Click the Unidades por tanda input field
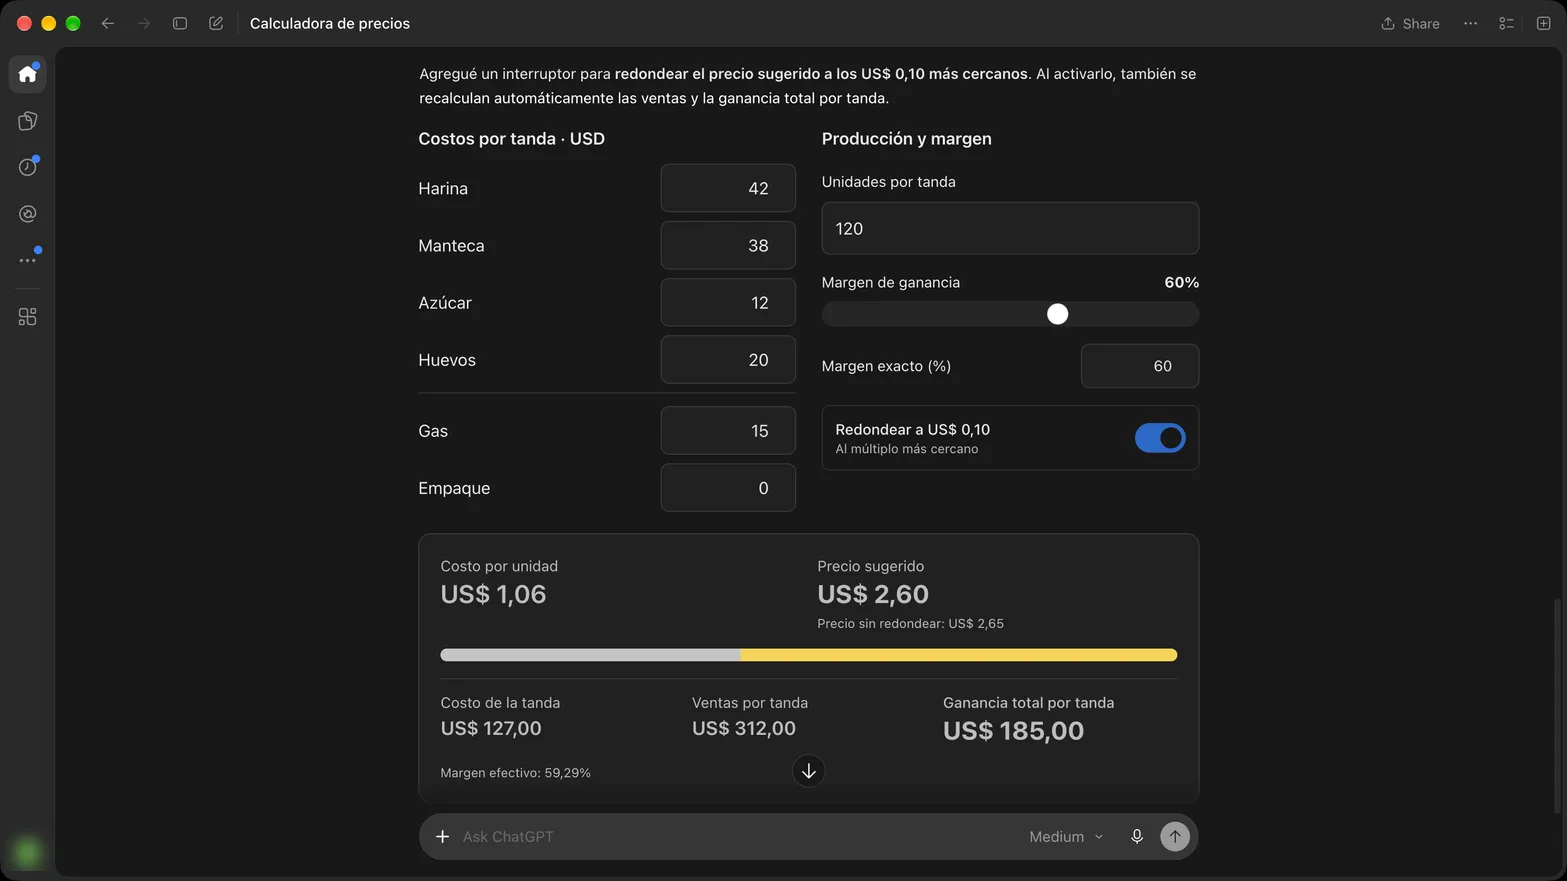This screenshot has height=881, width=1567. click(x=1010, y=228)
